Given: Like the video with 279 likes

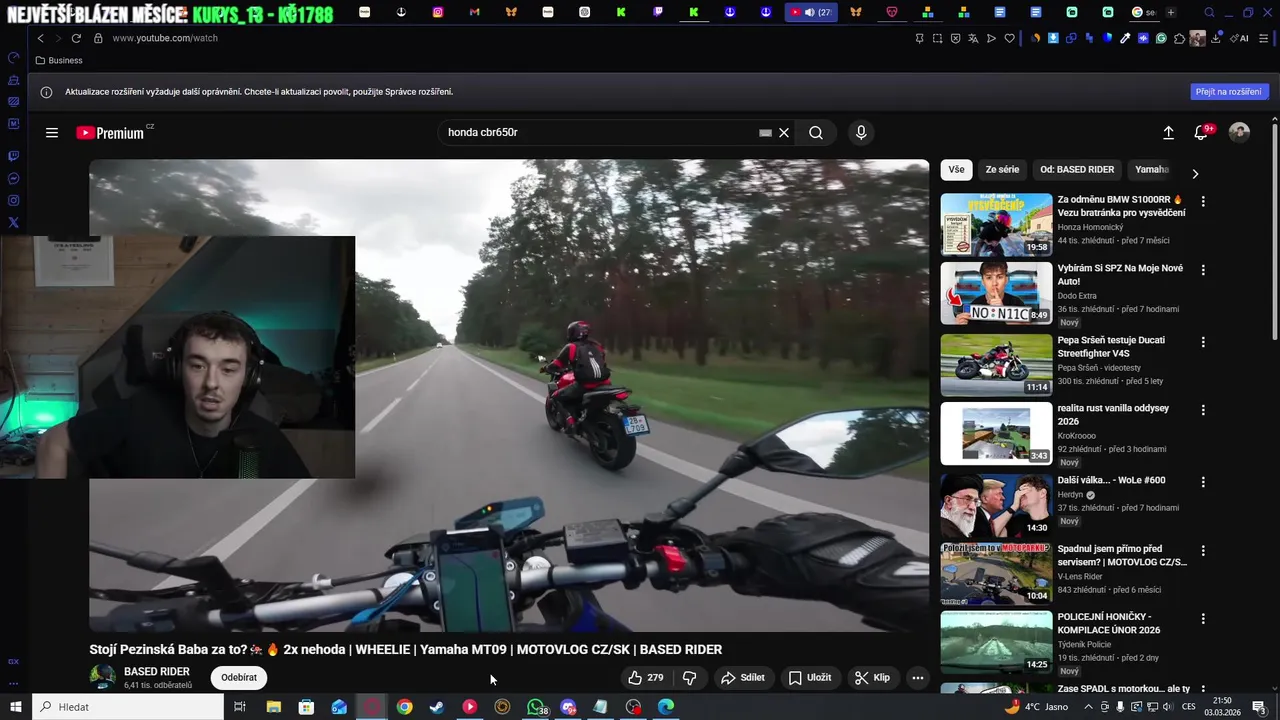Looking at the screenshot, I should pyautogui.click(x=646, y=677).
